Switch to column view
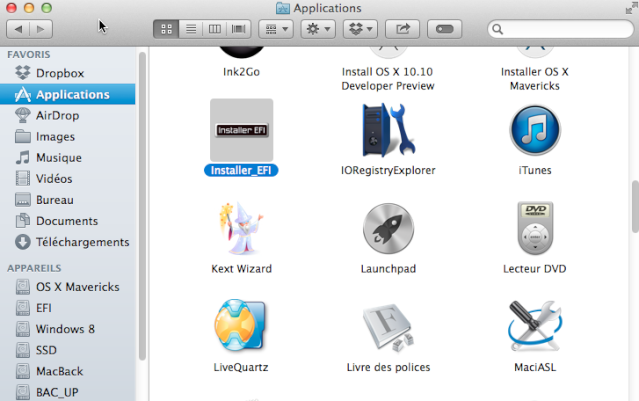639x401 pixels. pos(215,29)
